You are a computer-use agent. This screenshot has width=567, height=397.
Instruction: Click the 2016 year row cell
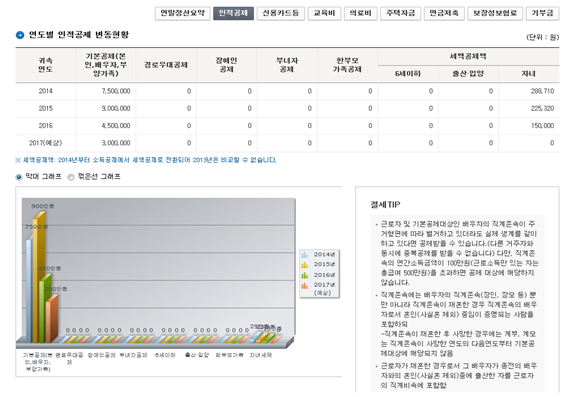click(x=46, y=126)
